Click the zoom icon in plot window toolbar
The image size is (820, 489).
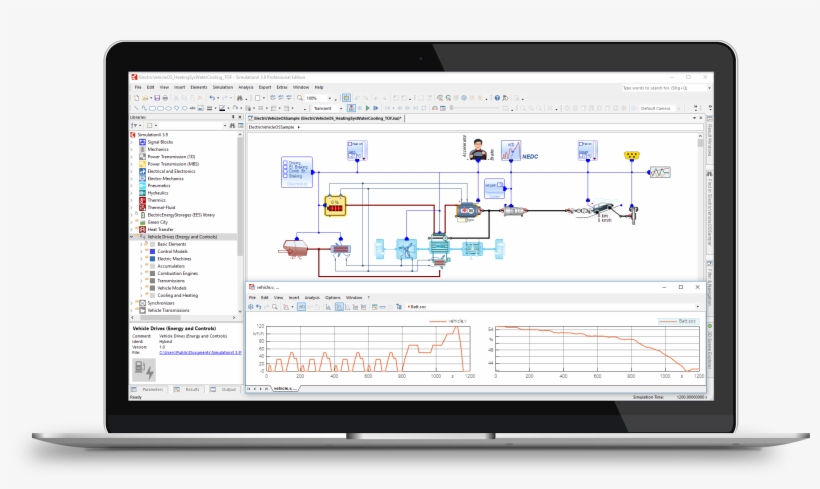[275, 307]
